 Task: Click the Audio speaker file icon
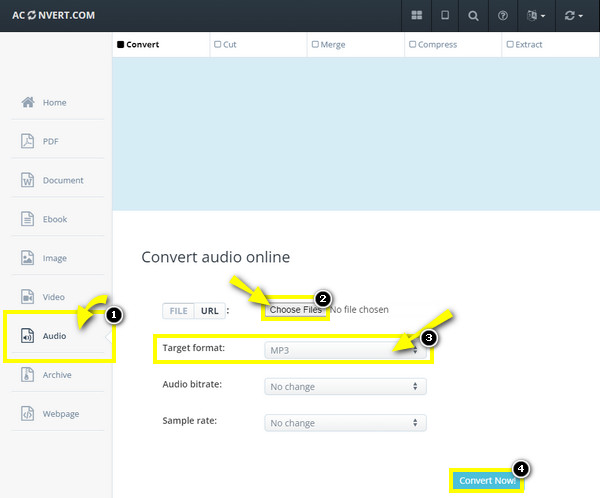click(x=28, y=336)
